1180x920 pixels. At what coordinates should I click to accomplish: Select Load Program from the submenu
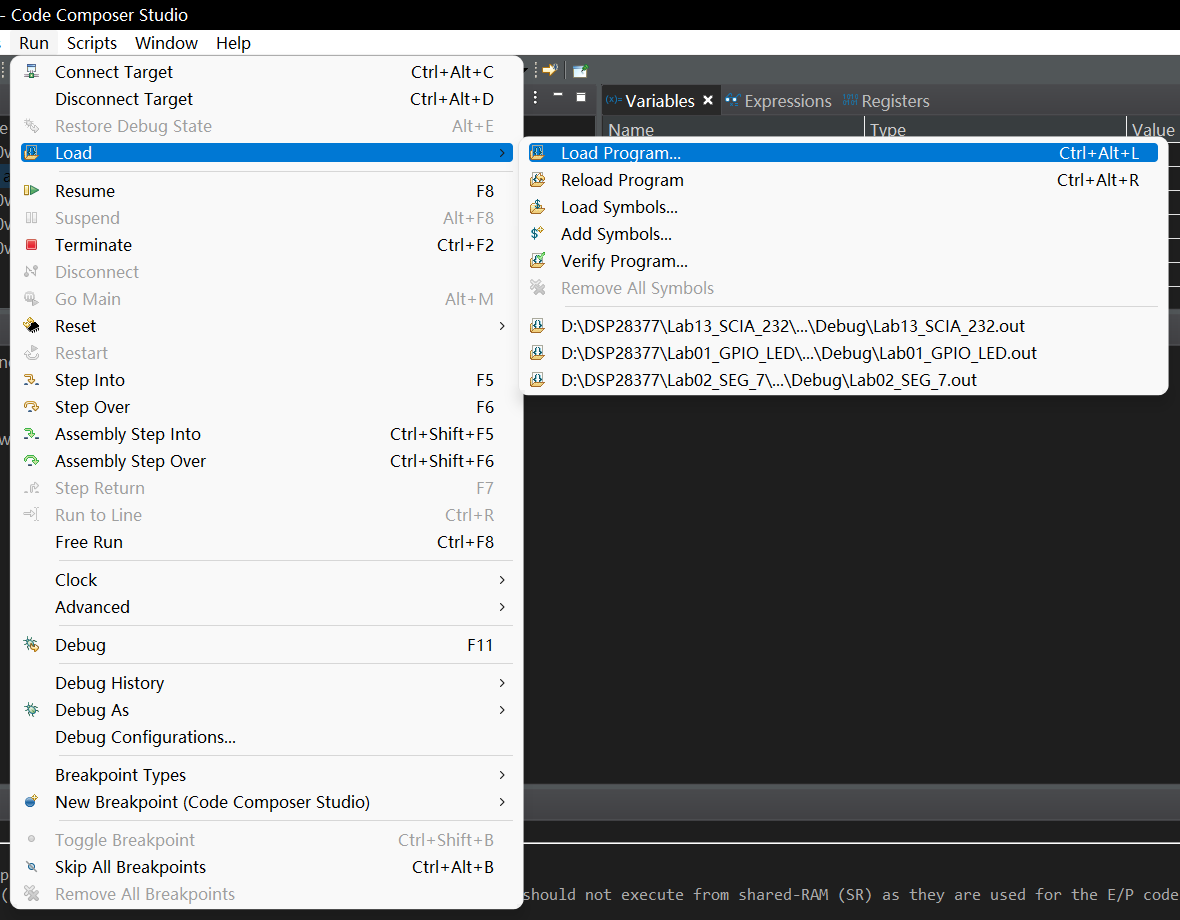620,153
